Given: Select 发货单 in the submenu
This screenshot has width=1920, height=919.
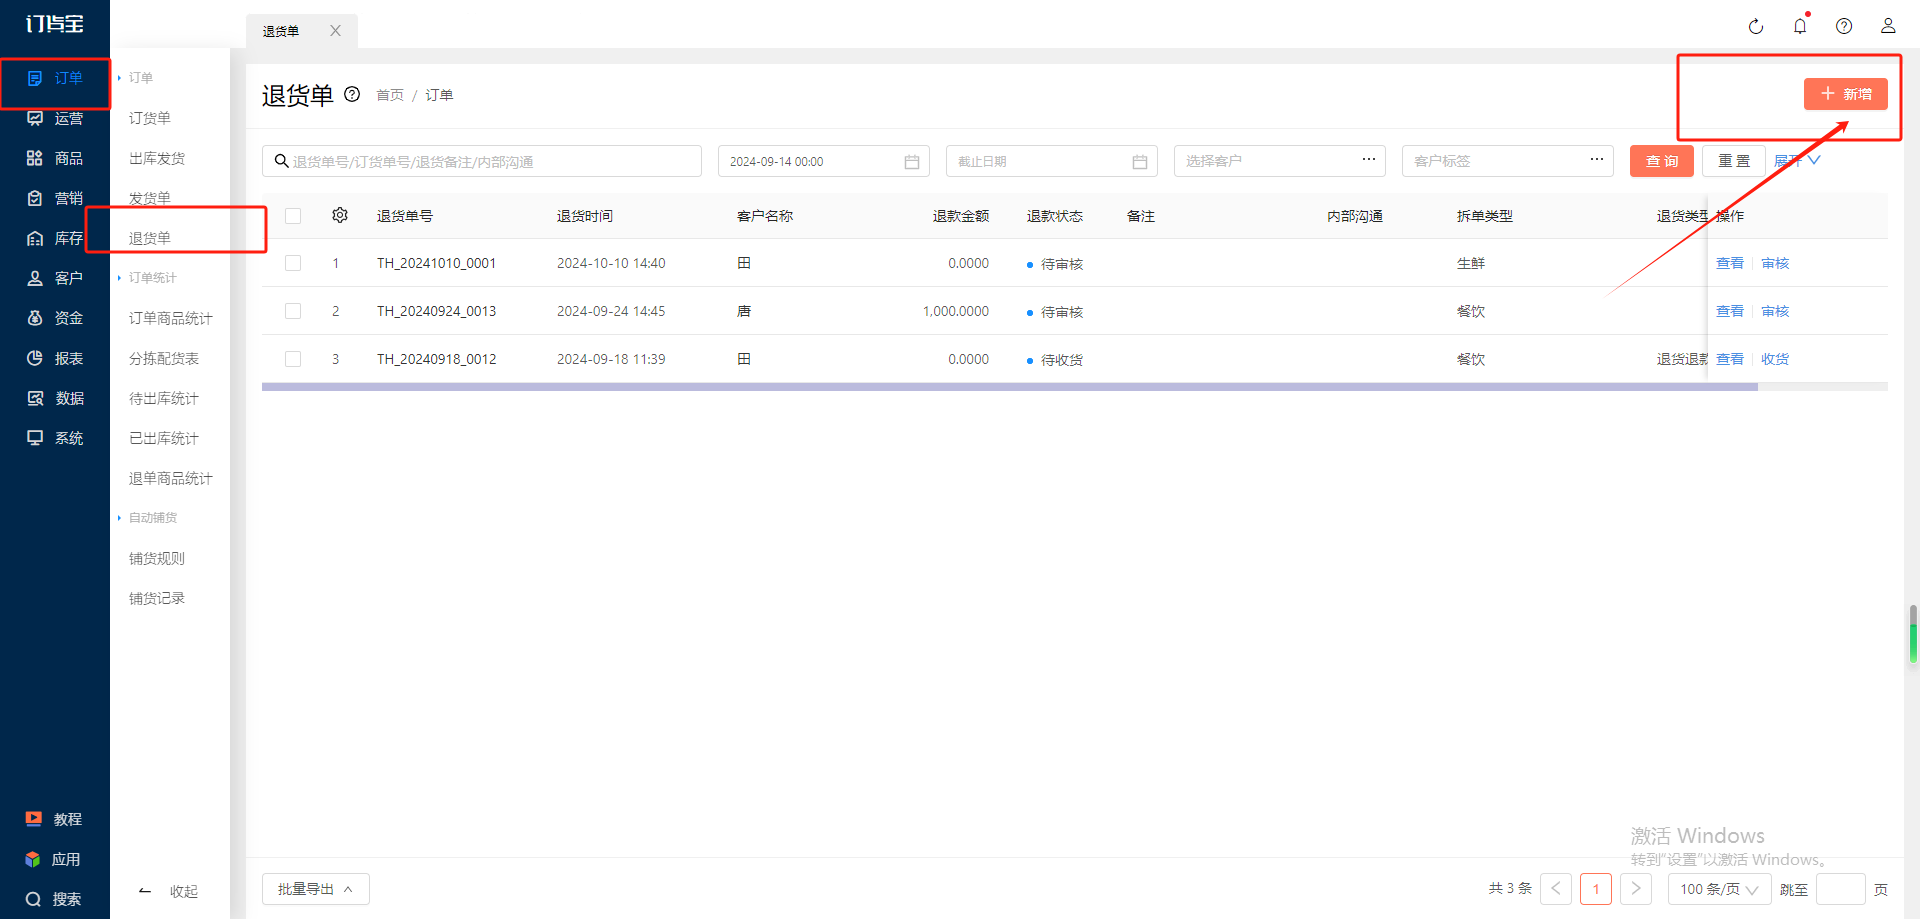Looking at the screenshot, I should point(150,198).
